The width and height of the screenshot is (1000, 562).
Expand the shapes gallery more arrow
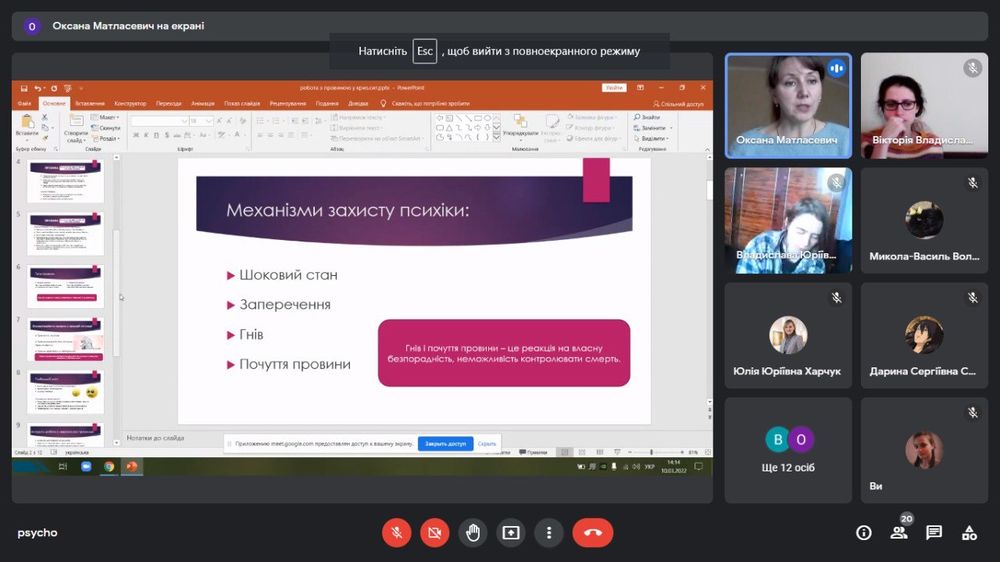click(497, 137)
